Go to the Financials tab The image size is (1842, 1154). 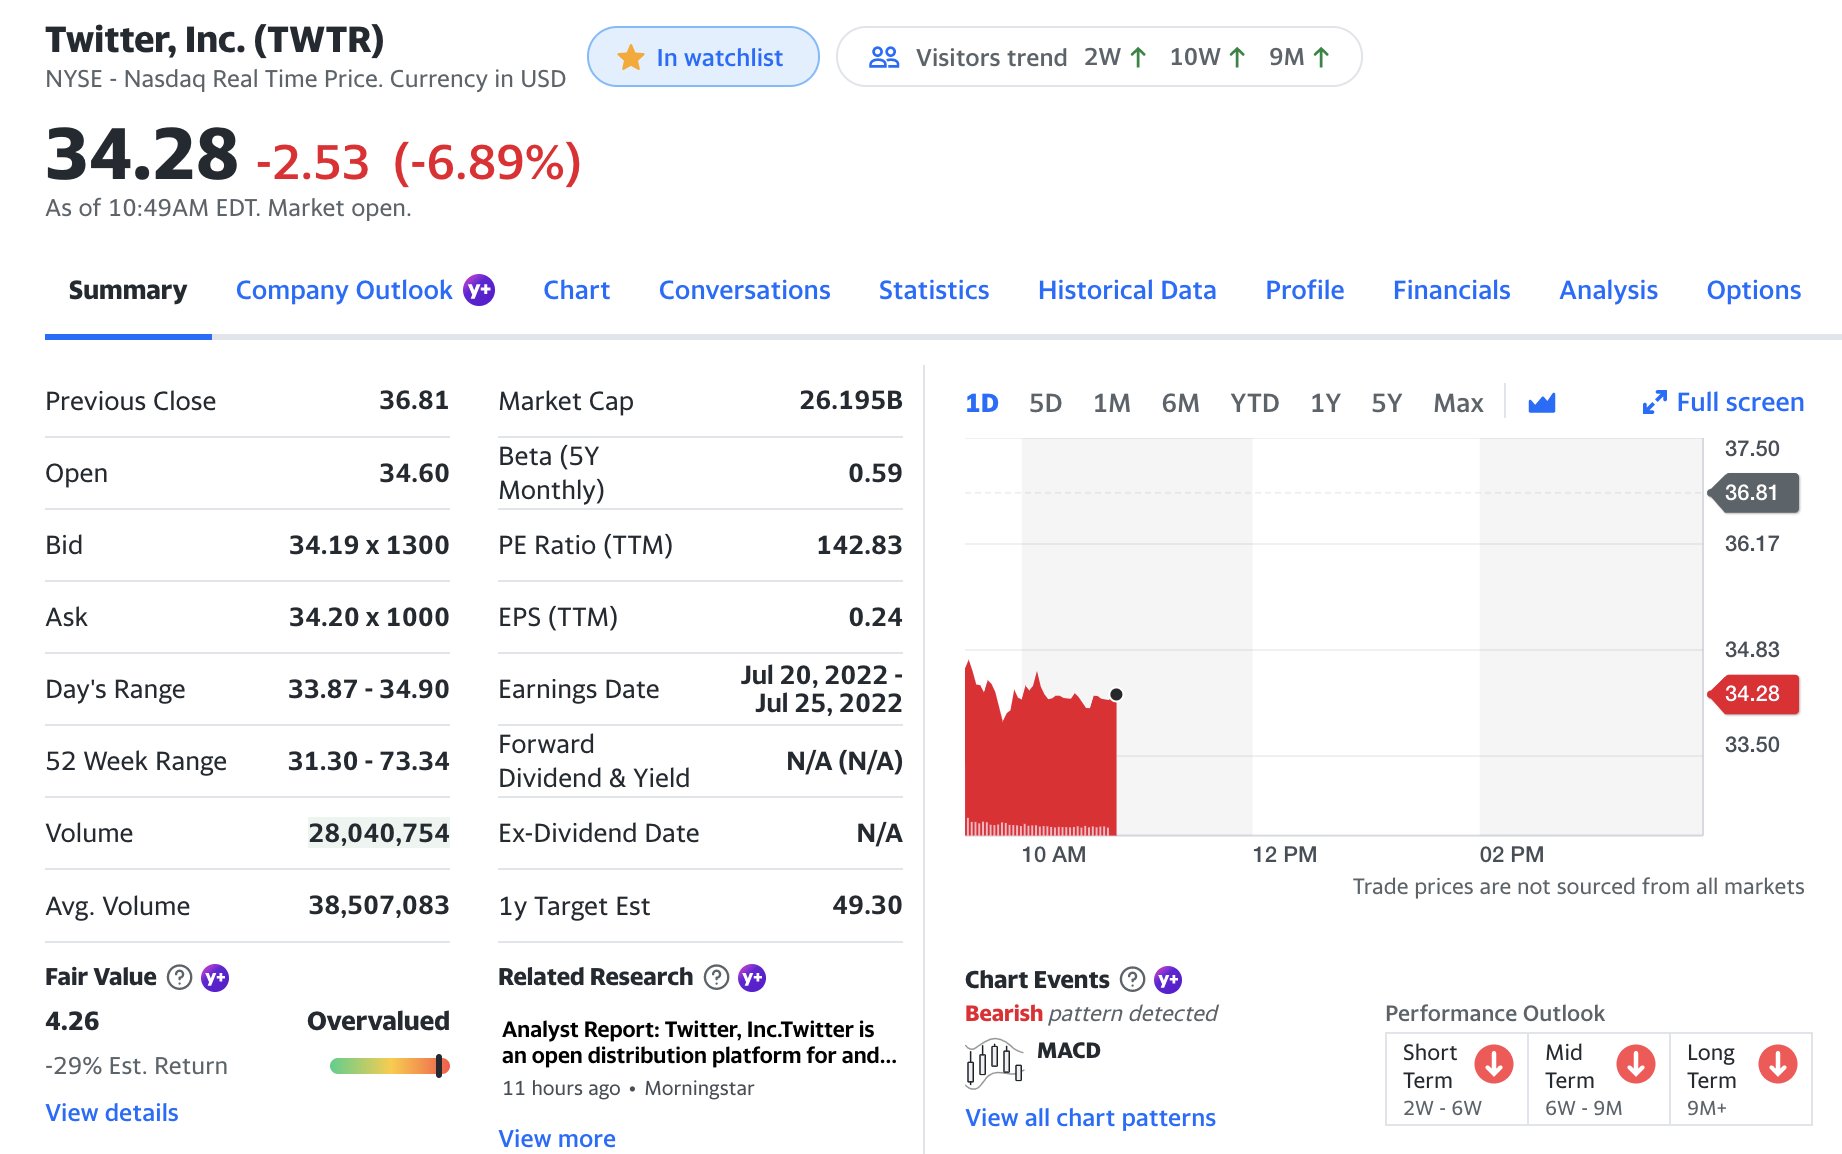point(1452,290)
